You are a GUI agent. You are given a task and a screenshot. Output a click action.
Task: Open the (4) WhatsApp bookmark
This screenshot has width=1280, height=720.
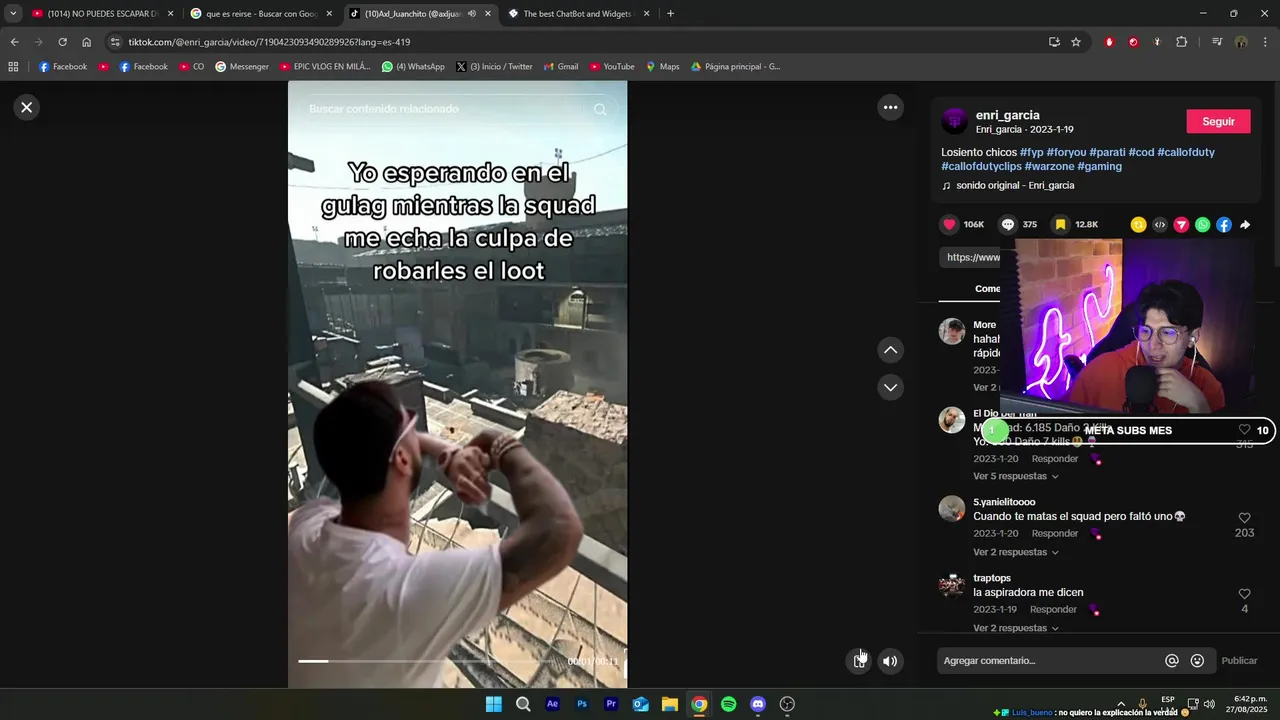[413, 67]
